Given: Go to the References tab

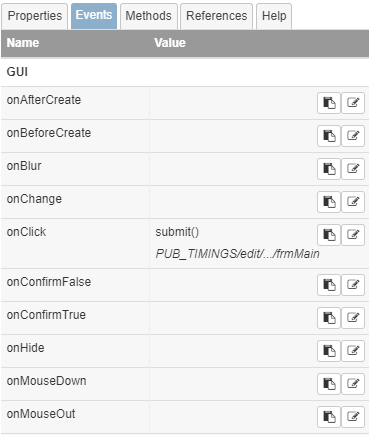Looking at the screenshot, I should point(217,16).
